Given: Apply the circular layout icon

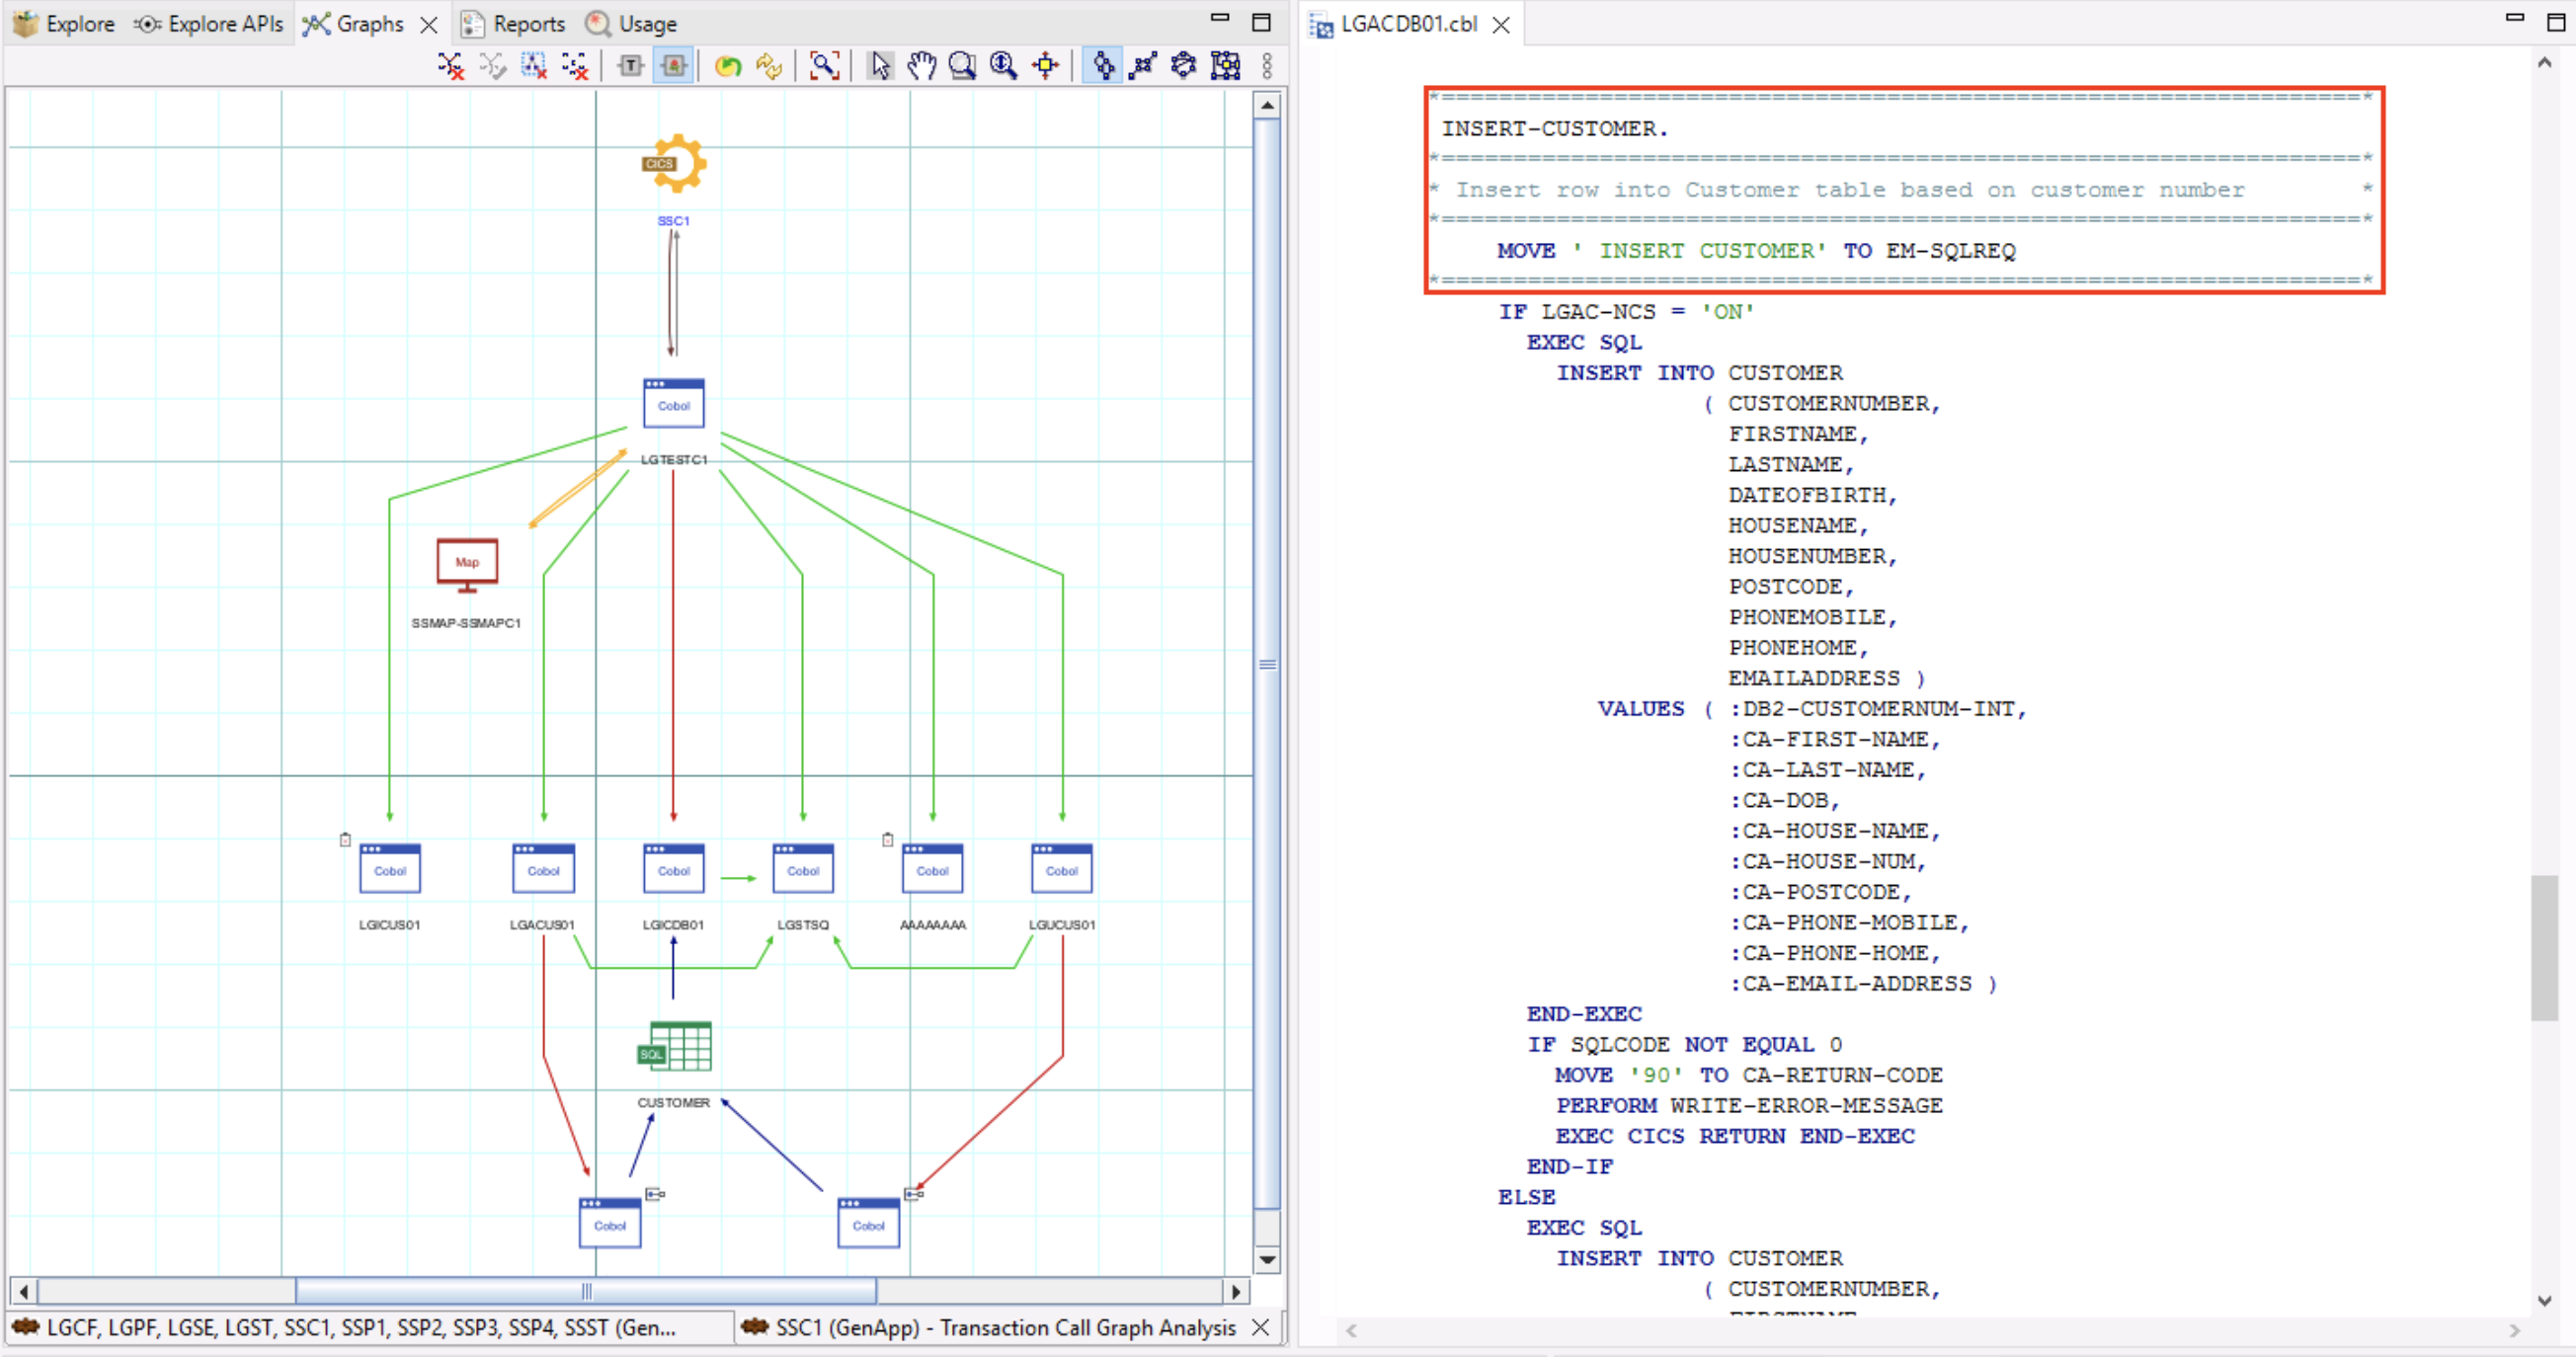Looking at the screenshot, I should (x=1184, y=66).
